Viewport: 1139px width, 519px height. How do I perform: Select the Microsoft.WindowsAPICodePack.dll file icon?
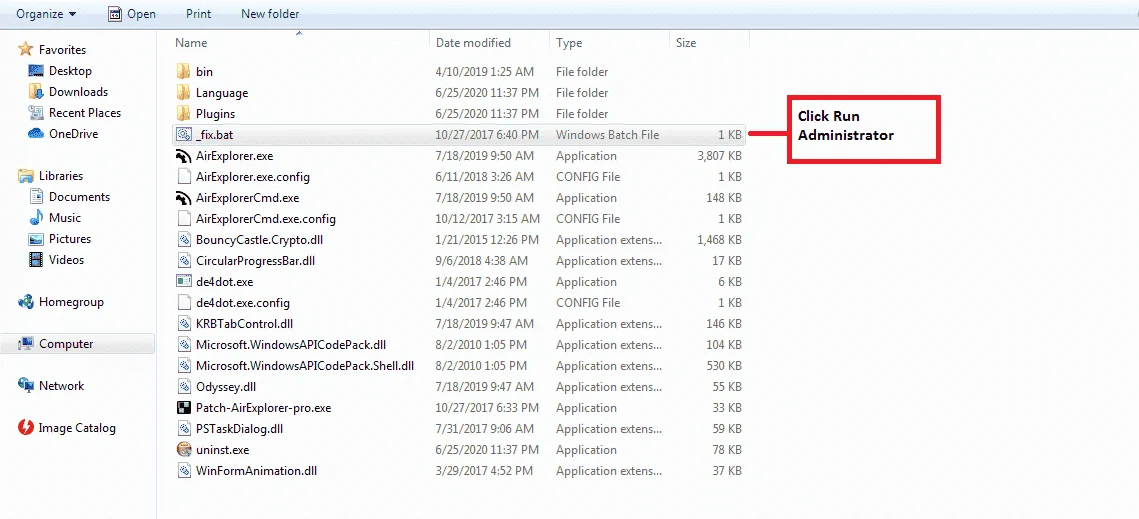coord(183,345)
